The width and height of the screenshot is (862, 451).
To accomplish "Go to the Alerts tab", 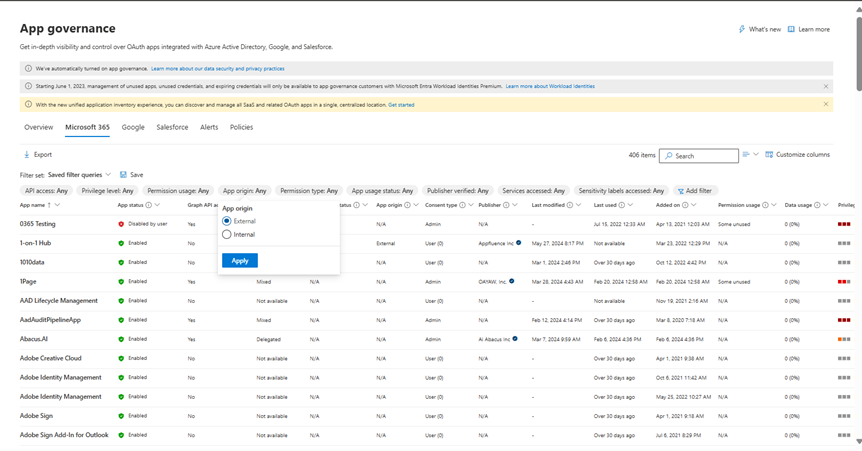I will 209,127.
